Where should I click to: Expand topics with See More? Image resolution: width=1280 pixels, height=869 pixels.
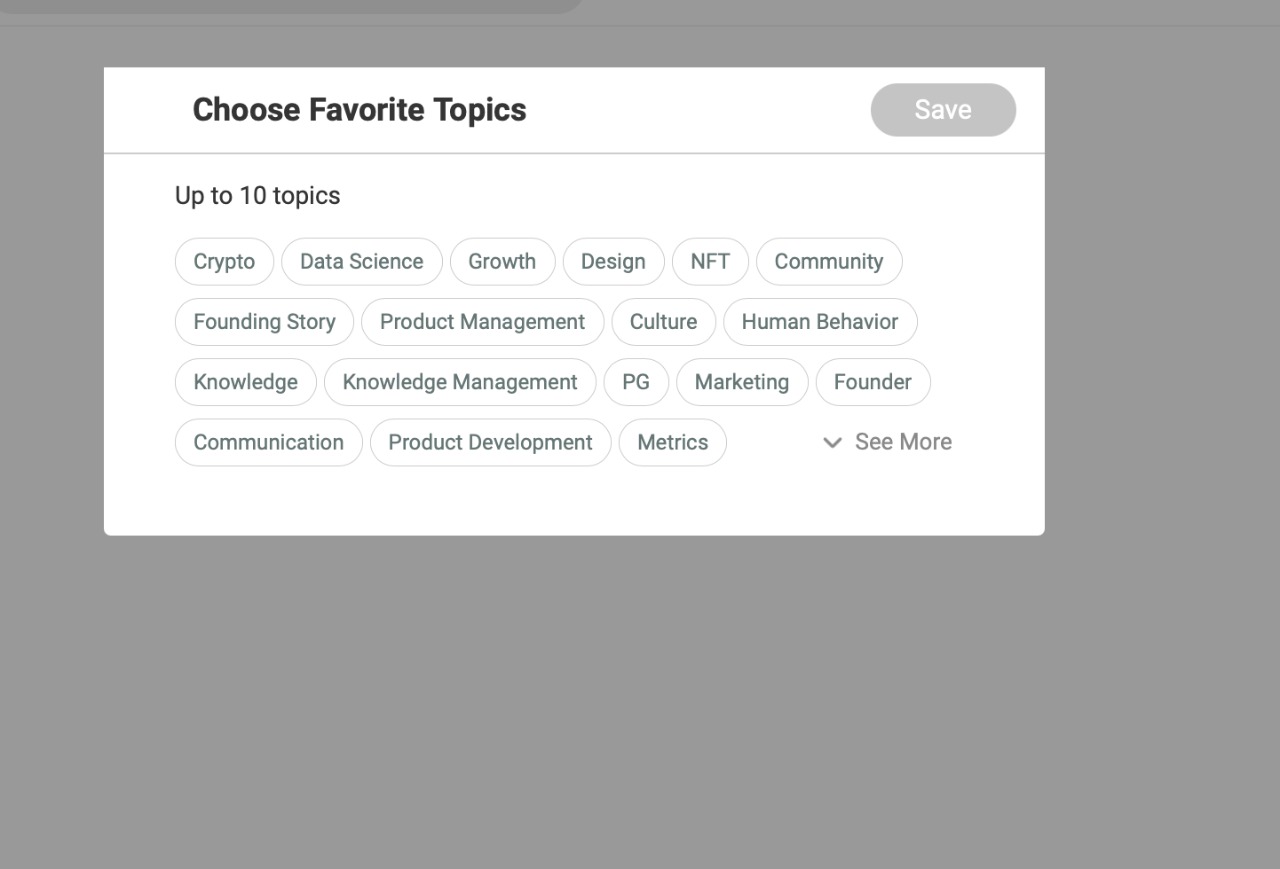(887, 442)
